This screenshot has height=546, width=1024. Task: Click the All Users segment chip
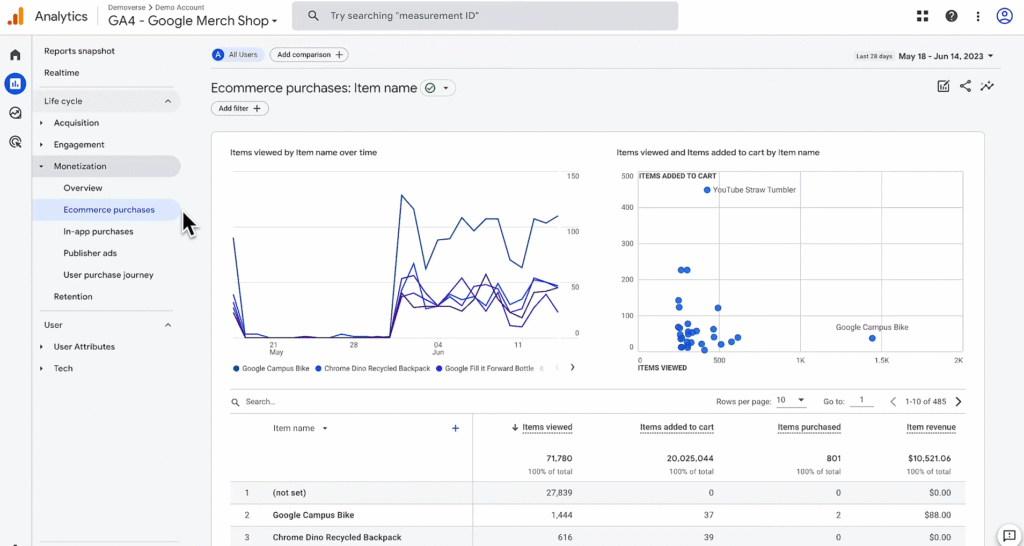pos(238,55)
